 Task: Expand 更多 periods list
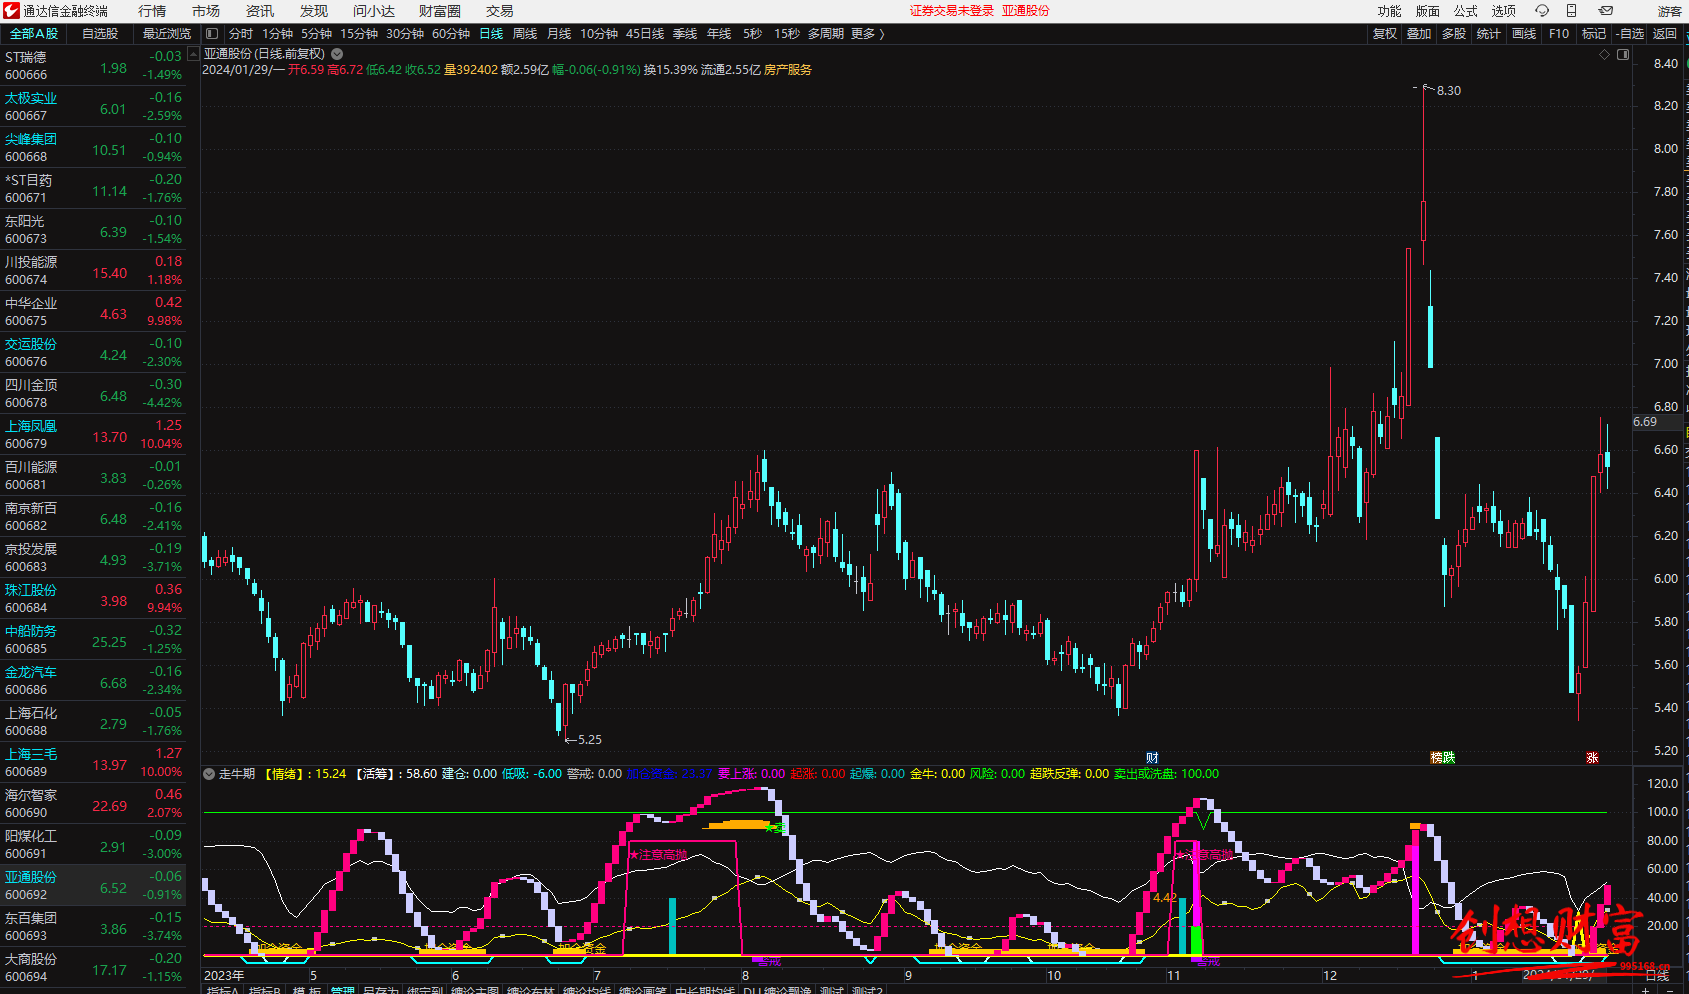point(867,34)
